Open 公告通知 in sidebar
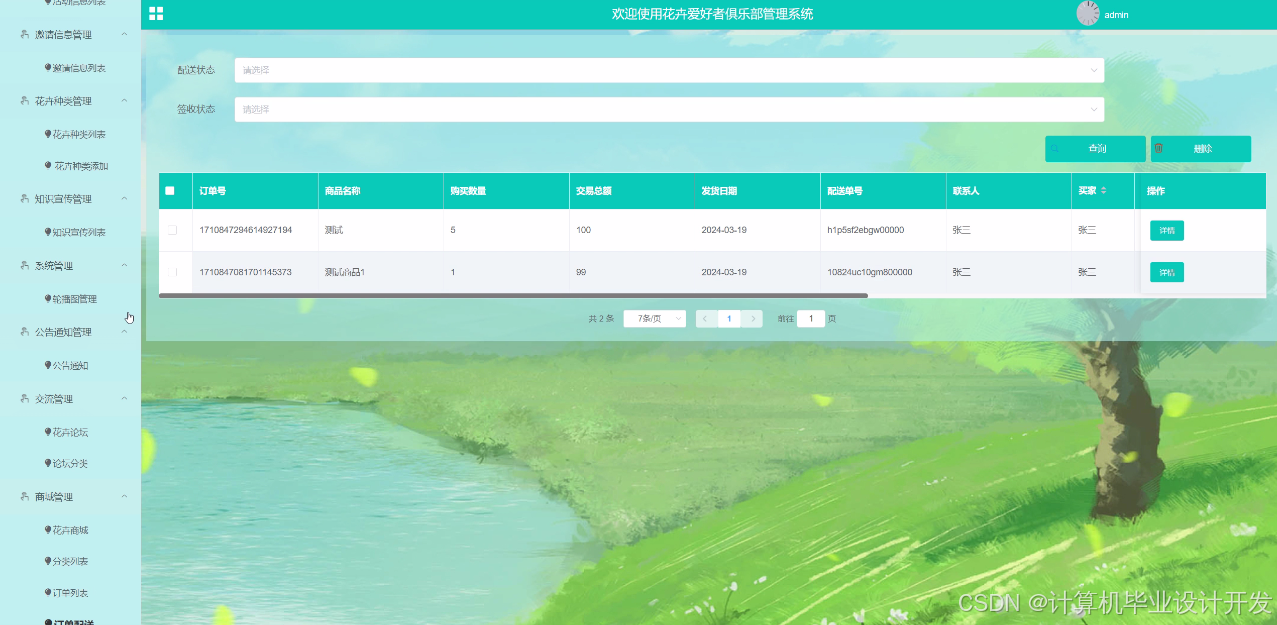The image size is (1277, 625). pyautogui.click(x=70, y=366)
